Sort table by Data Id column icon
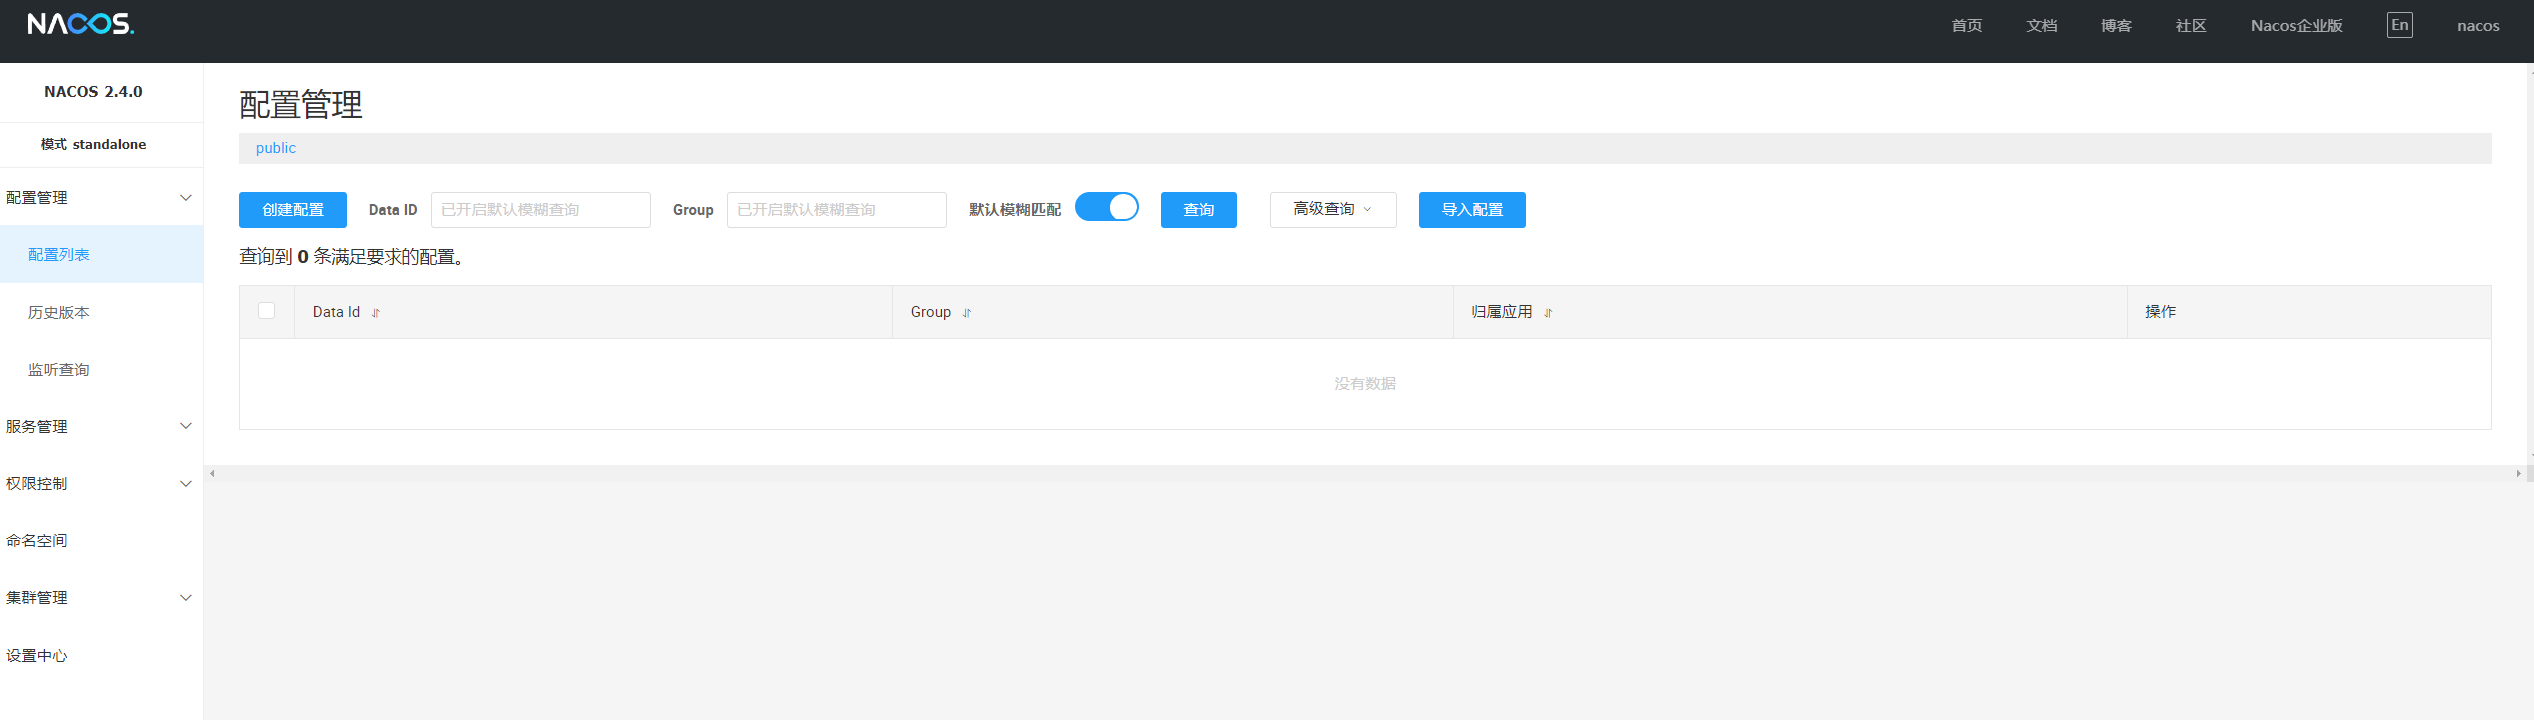 pyautogui.click(x=376, y=313)
